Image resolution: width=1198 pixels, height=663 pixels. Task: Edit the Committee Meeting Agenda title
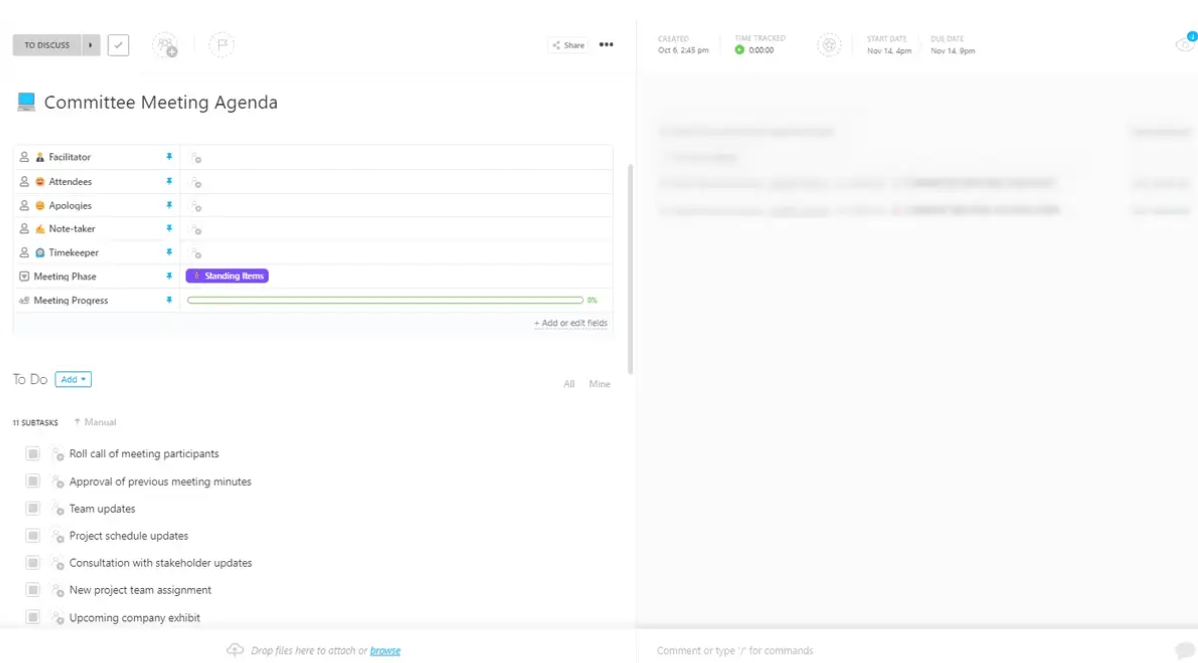tap(161, 102)
